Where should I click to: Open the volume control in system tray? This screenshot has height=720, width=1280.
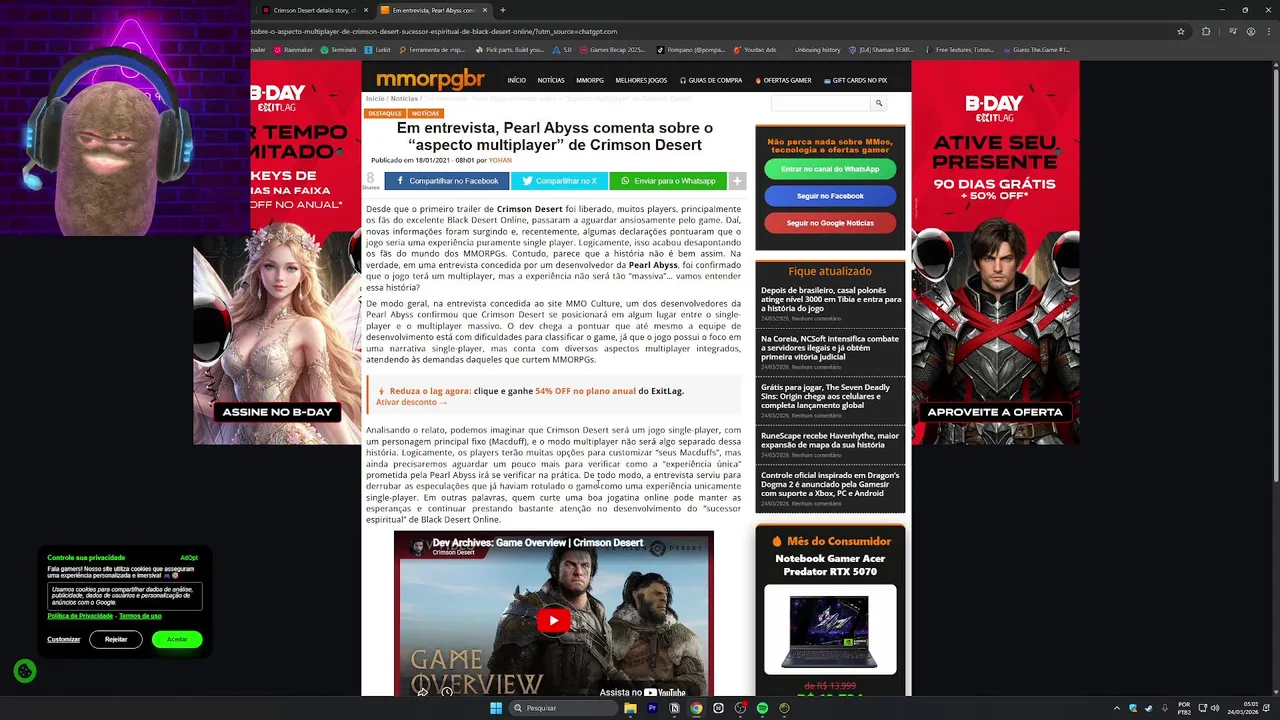[x=1214, y=708]
